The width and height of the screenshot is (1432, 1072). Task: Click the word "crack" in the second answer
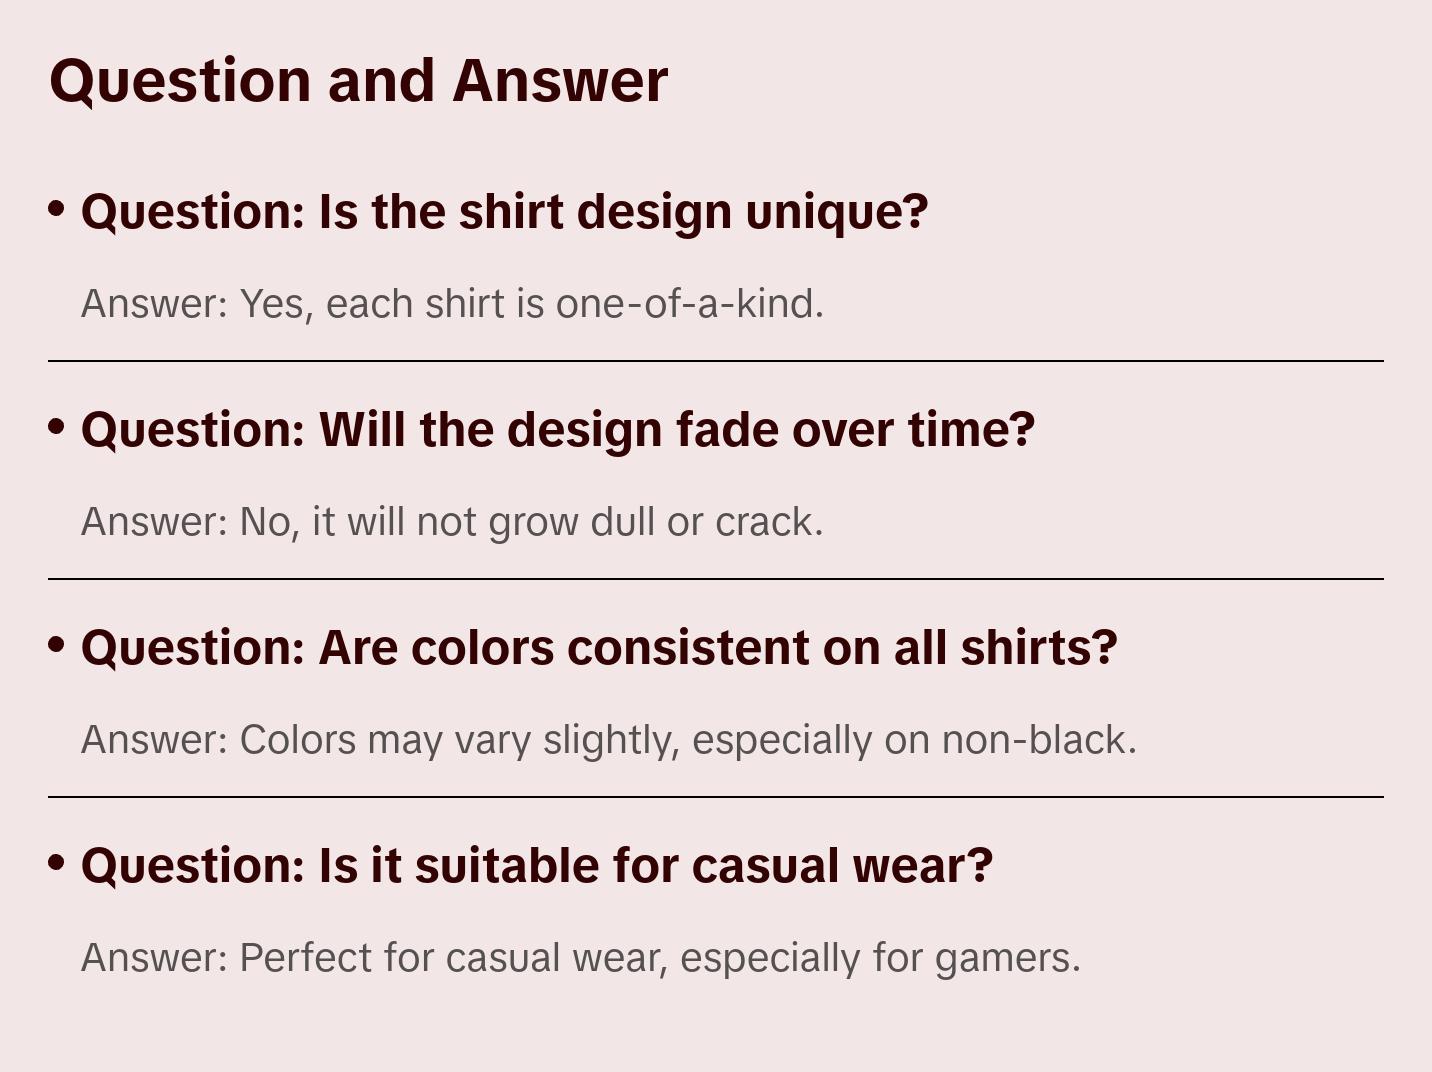click(765, 522)
